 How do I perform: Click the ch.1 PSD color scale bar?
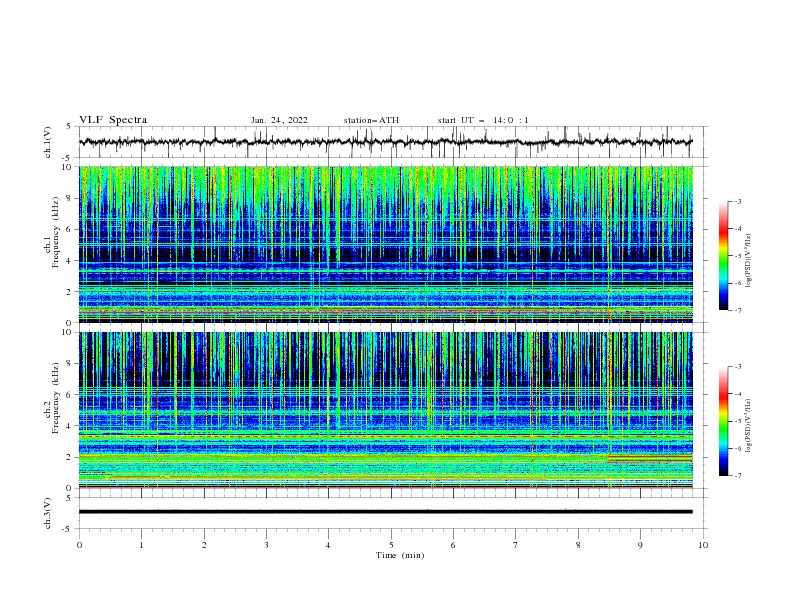click(x=723, y=256)
